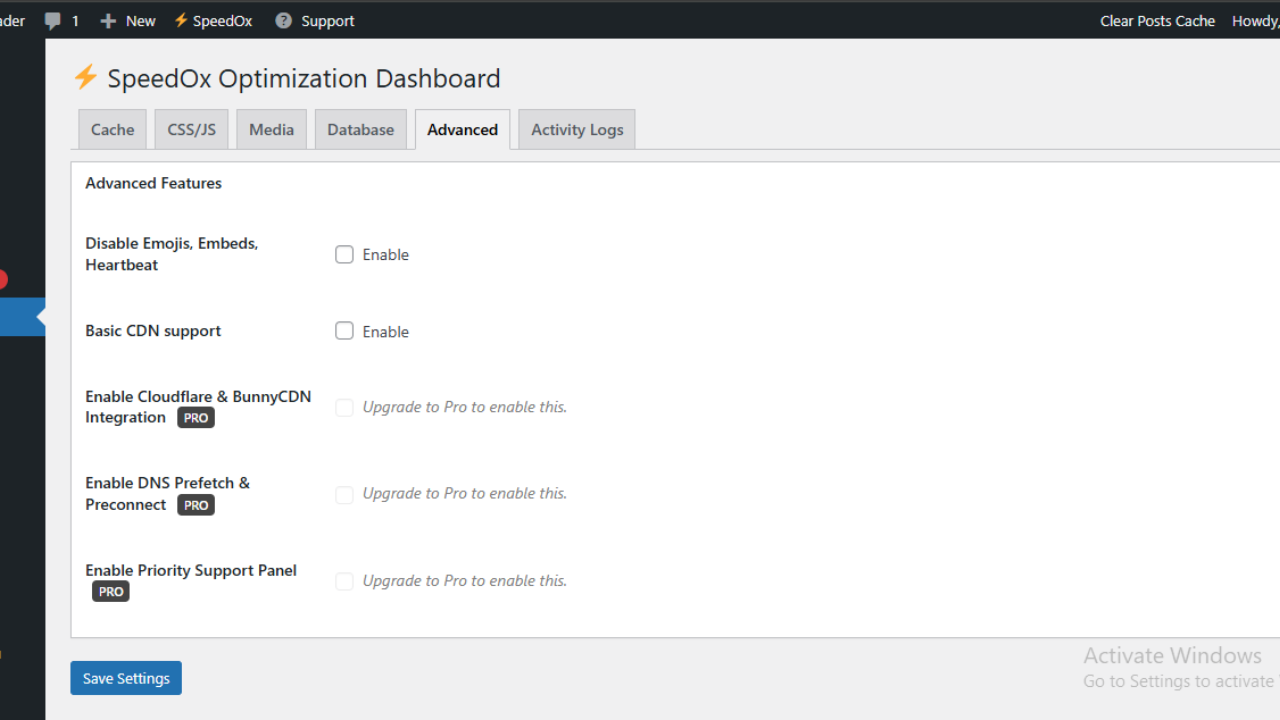Click the Support link text in admin bar
The height and width of the screenshot is (720, 1280).
pyautogui.click(x=328, y=21)
